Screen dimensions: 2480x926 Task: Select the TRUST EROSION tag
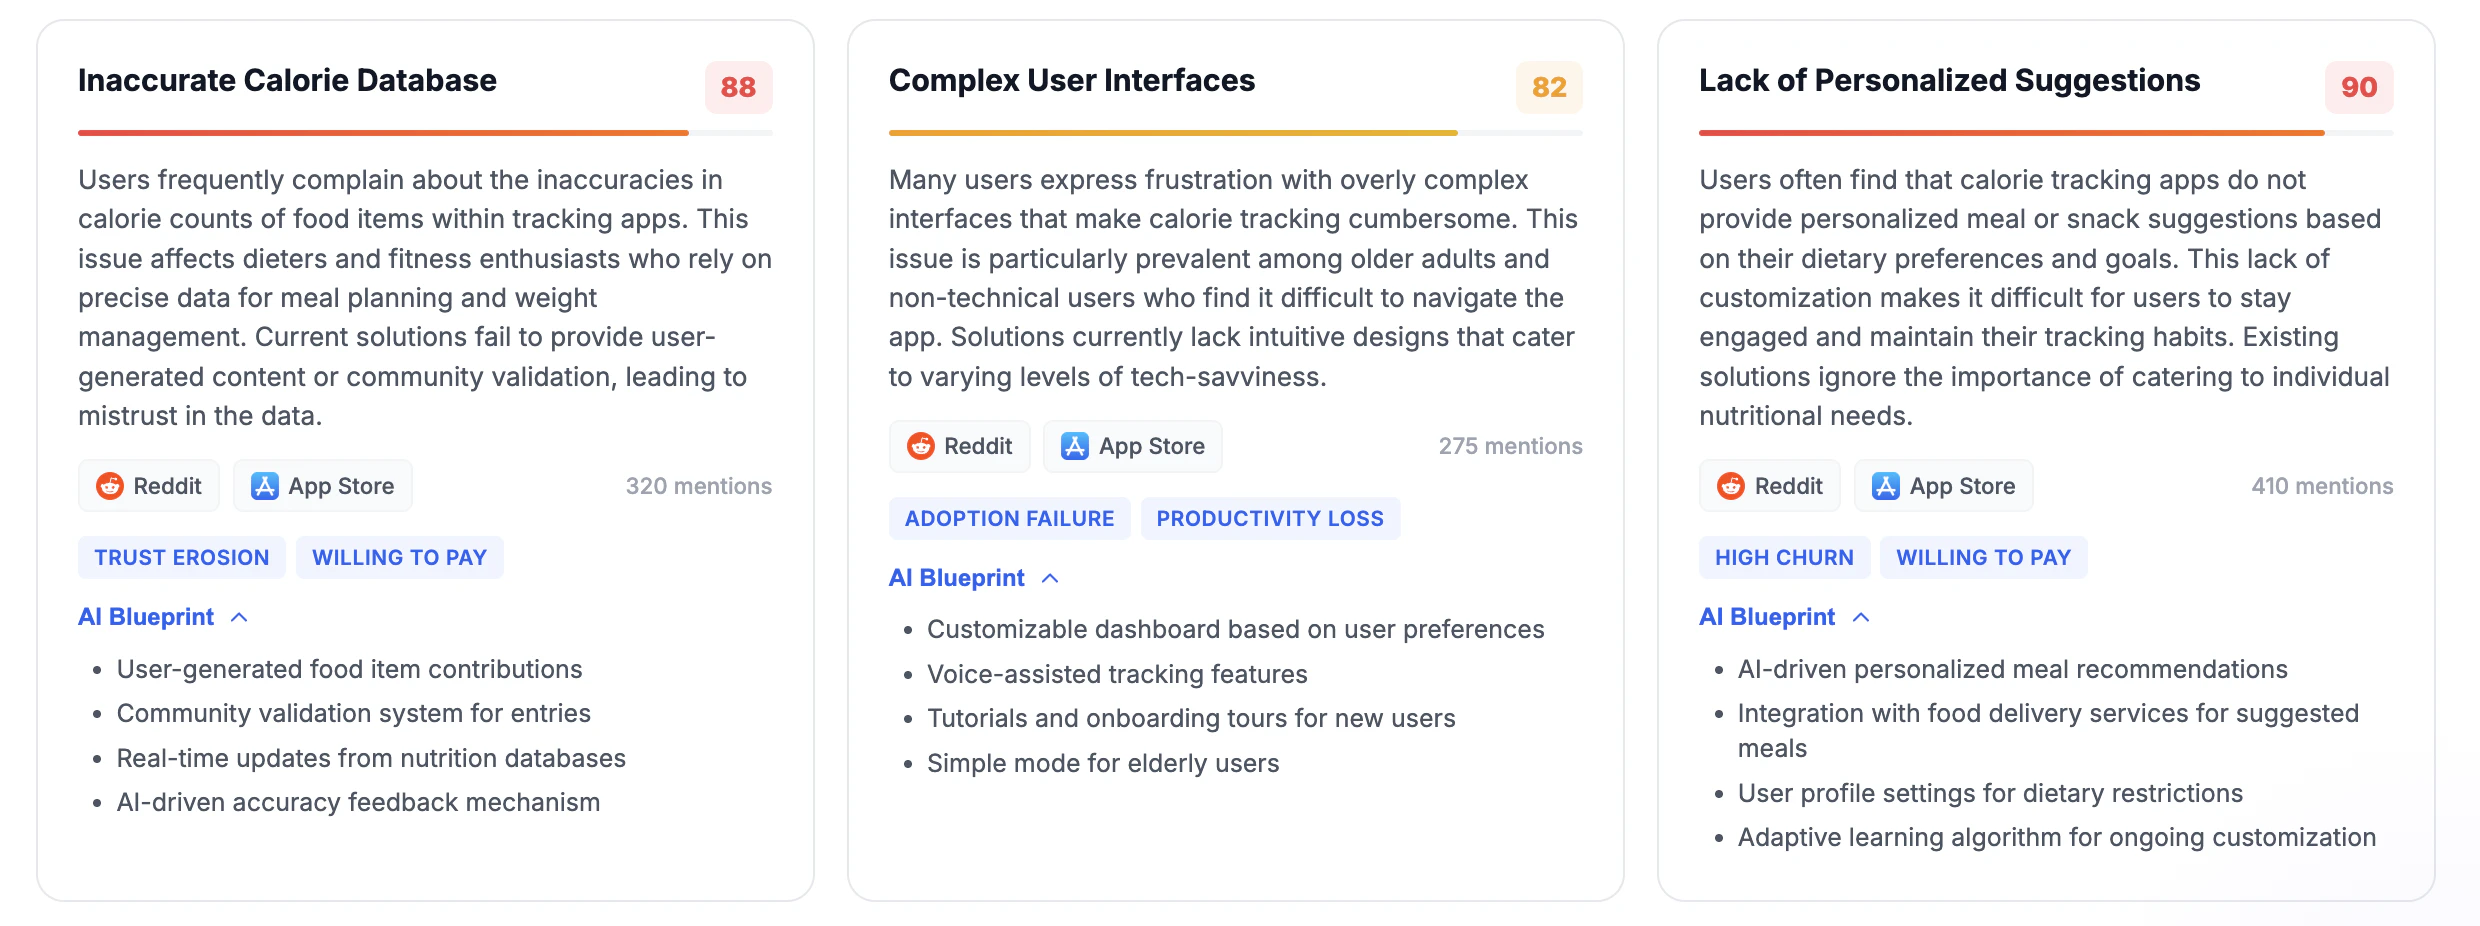pos(182,557)
